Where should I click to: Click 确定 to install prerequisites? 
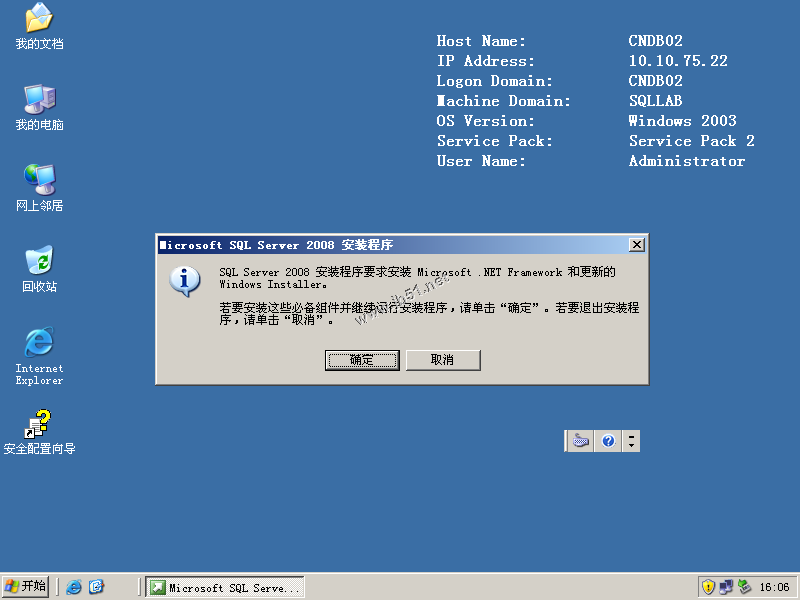pyautogui.click(x=362, y=360)
